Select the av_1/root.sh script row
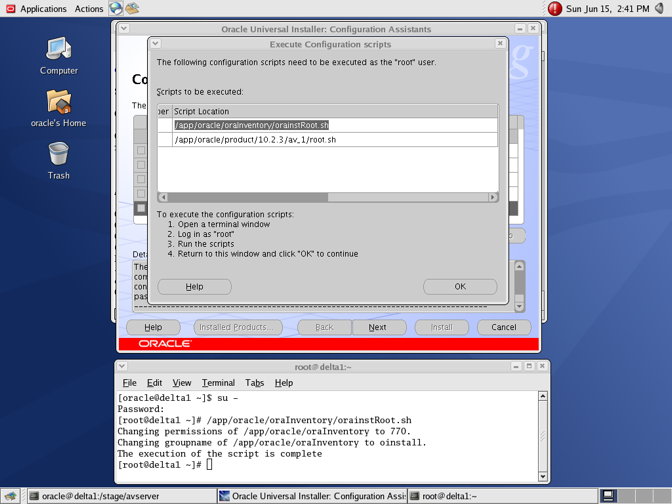The height and width of the screenshot is (504, 672). pos(328,140)
